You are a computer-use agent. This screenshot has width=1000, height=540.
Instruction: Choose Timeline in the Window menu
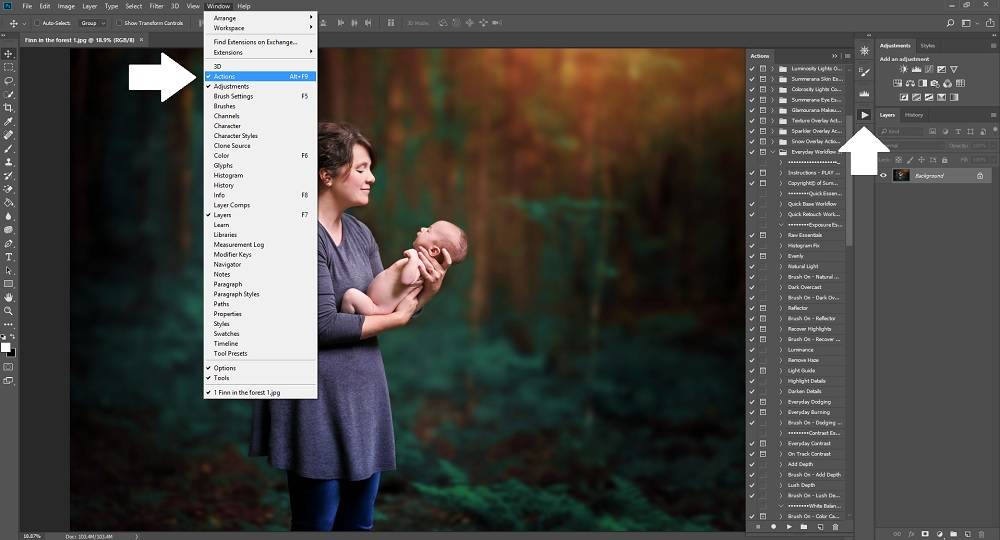point(260,344)
